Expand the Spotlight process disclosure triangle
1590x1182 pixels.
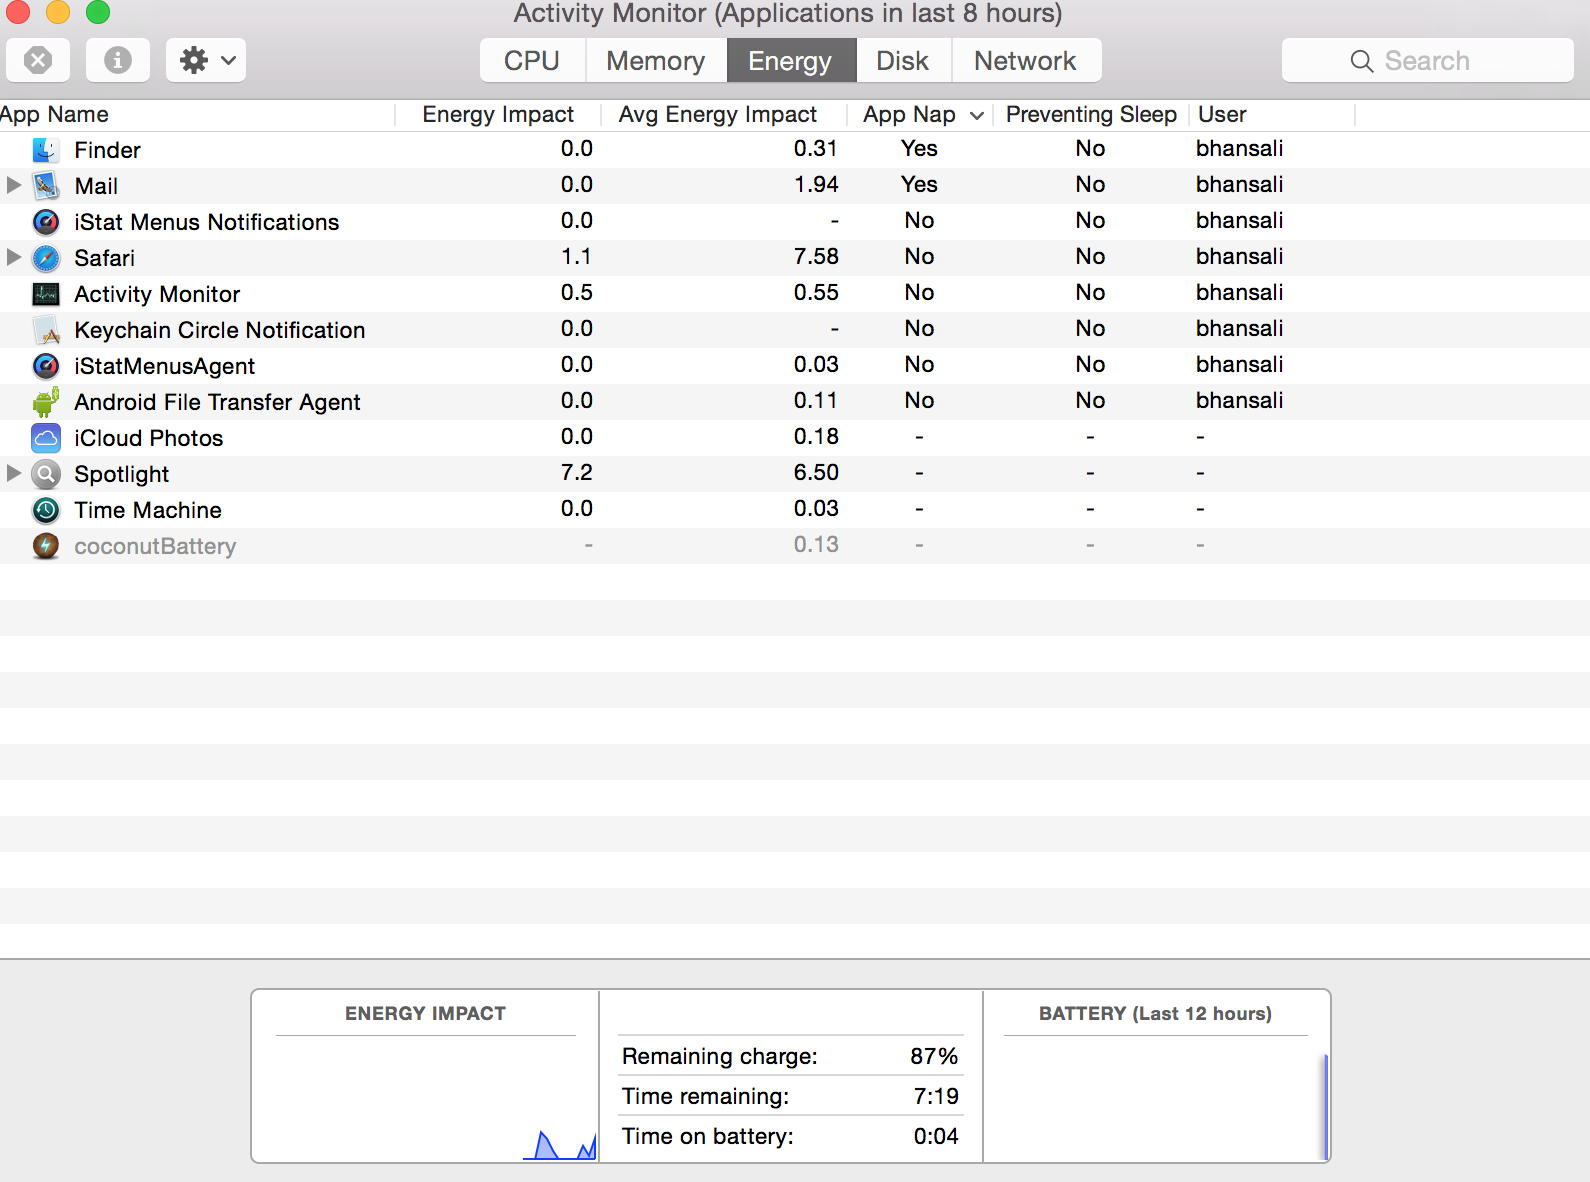pos(14,473)
